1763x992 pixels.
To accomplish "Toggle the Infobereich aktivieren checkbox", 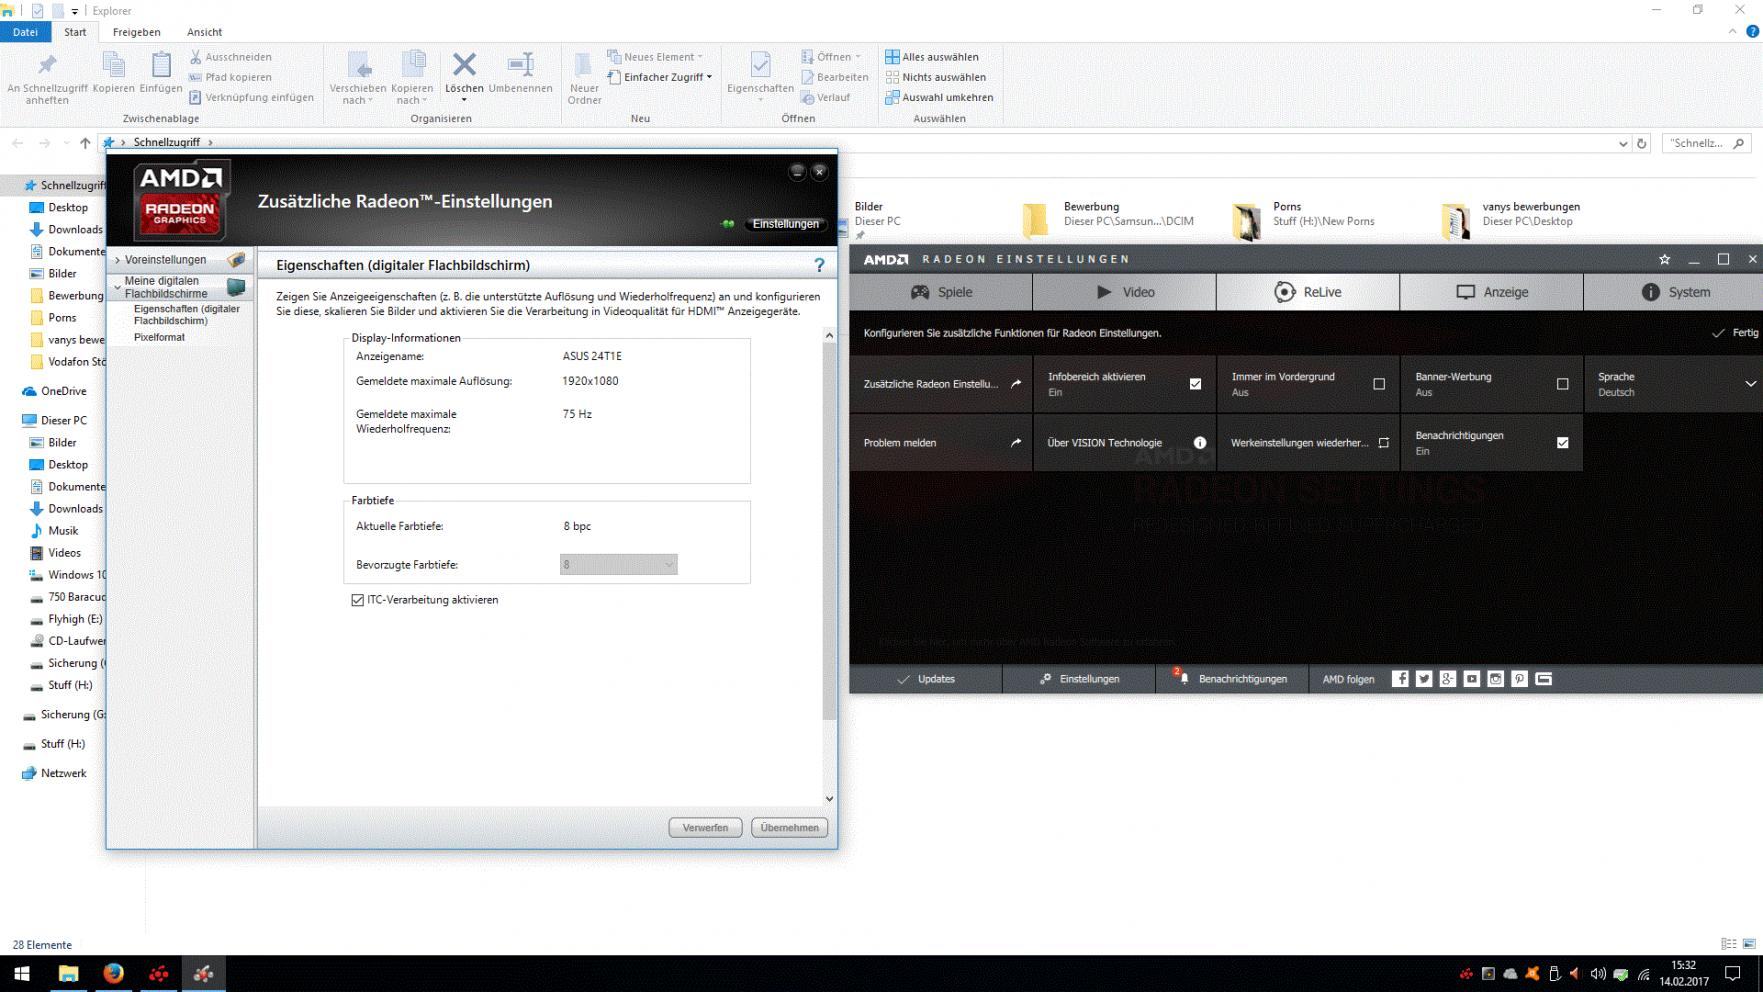I will click(x=1195, y=384).
